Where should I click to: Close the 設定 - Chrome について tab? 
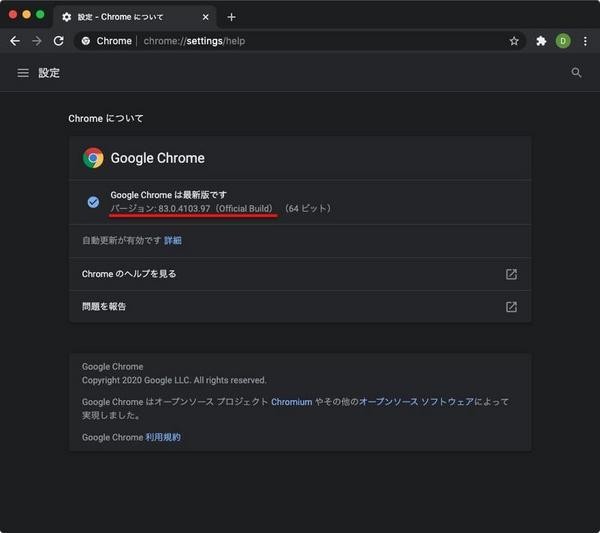click(x=205, y=17)
